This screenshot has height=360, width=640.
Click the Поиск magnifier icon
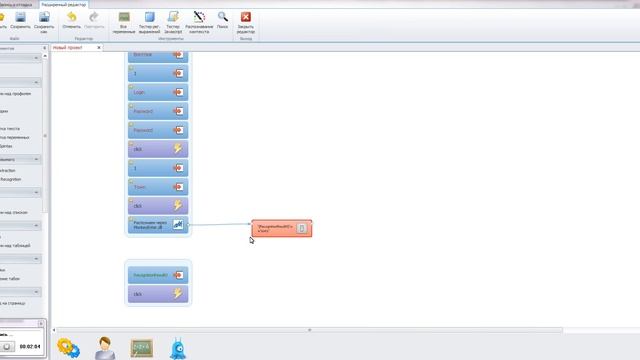click(222, 17)
